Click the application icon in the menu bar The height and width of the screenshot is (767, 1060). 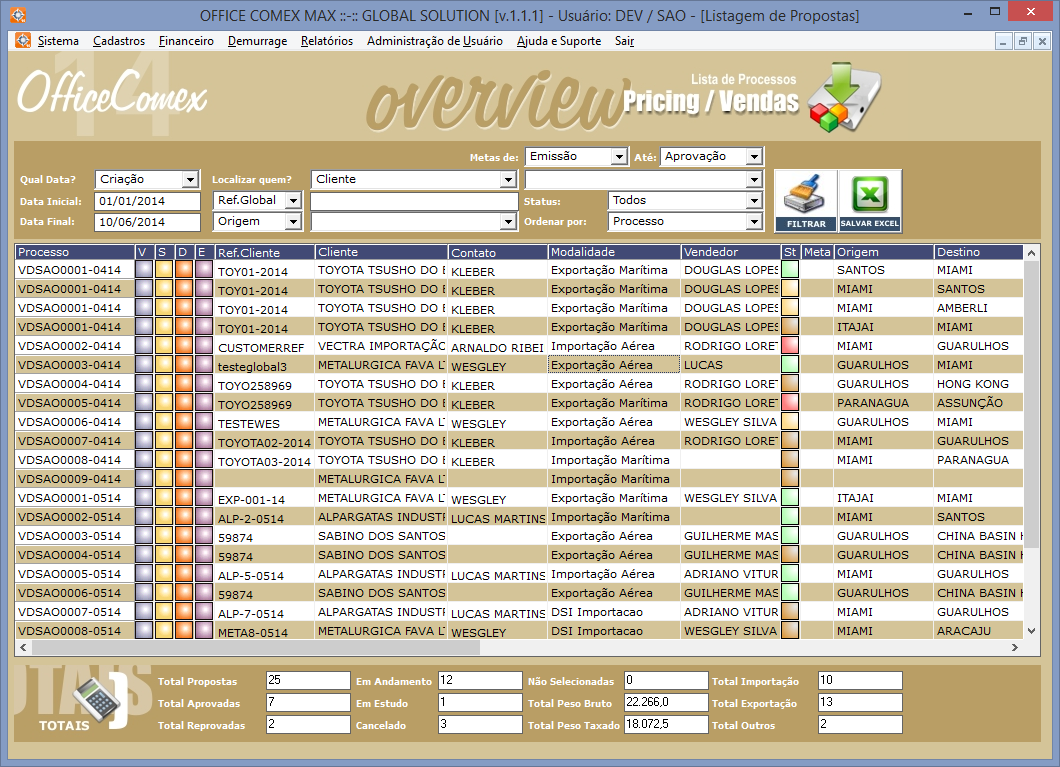(x=22, y=41)
